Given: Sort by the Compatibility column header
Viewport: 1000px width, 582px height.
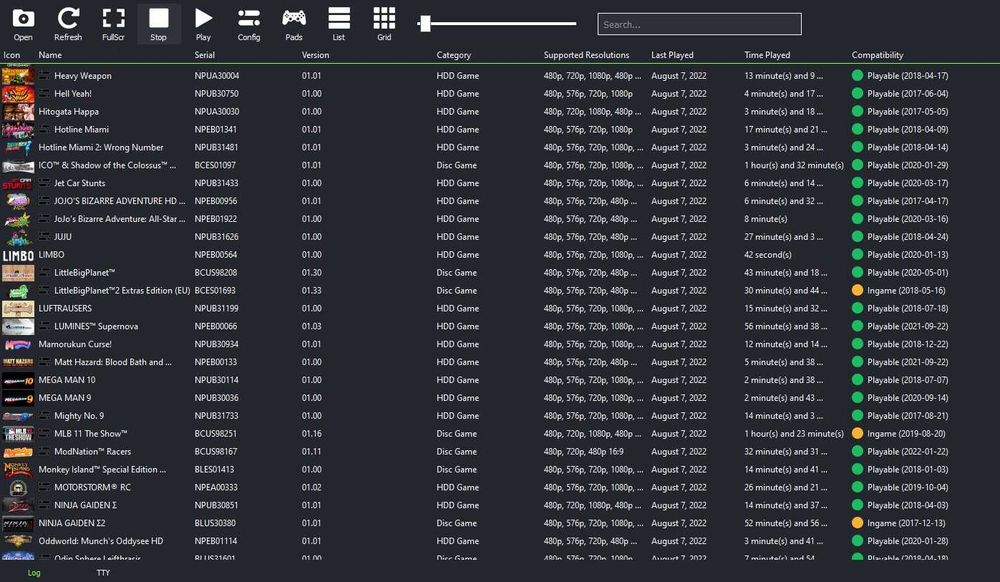Looking at the screenshot, I should tap(878, 55).
